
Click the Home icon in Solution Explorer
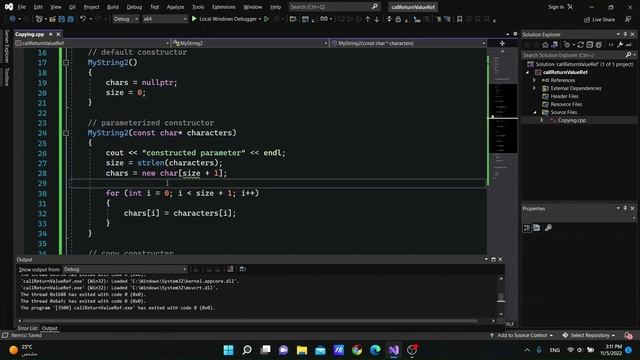[545, 45]
